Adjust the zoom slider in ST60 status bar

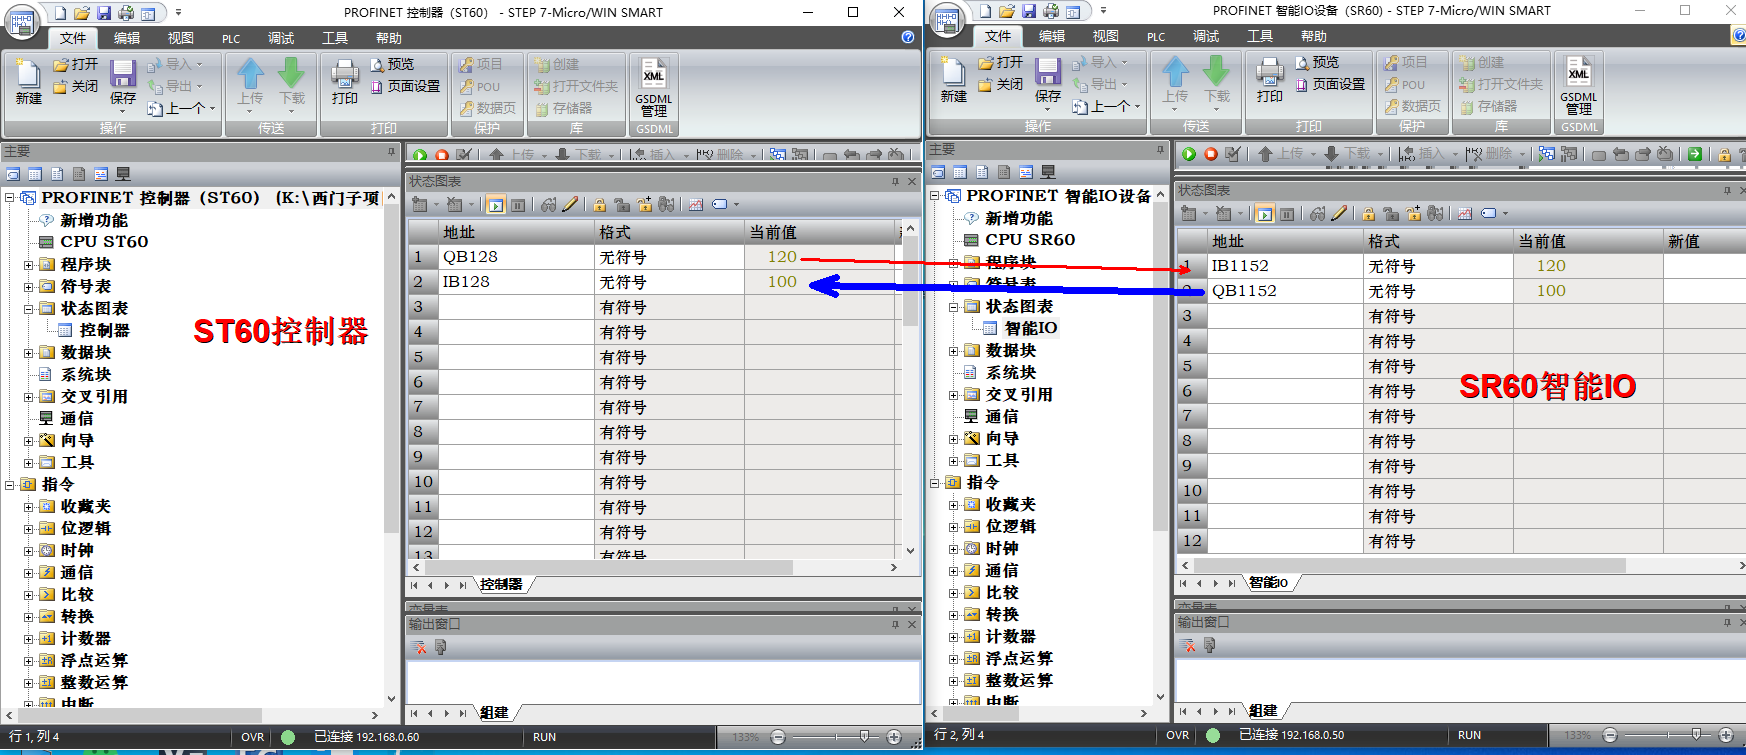pyautogui.click(x=864, y=737)
